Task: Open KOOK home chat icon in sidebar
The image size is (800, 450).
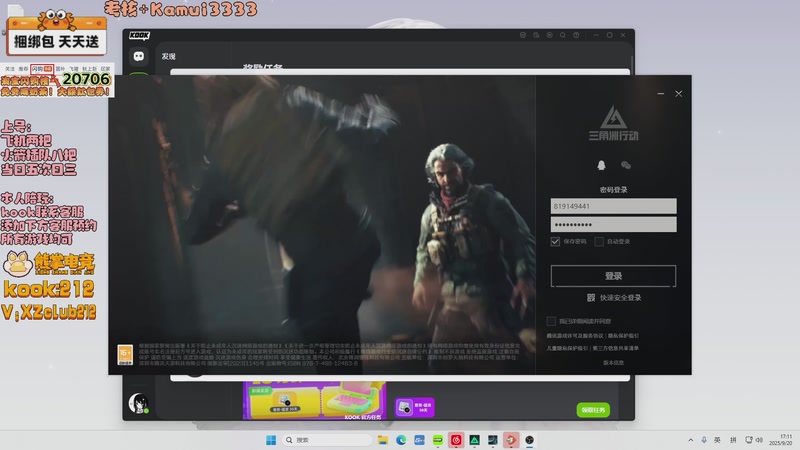Action: [x=138, y=56]
